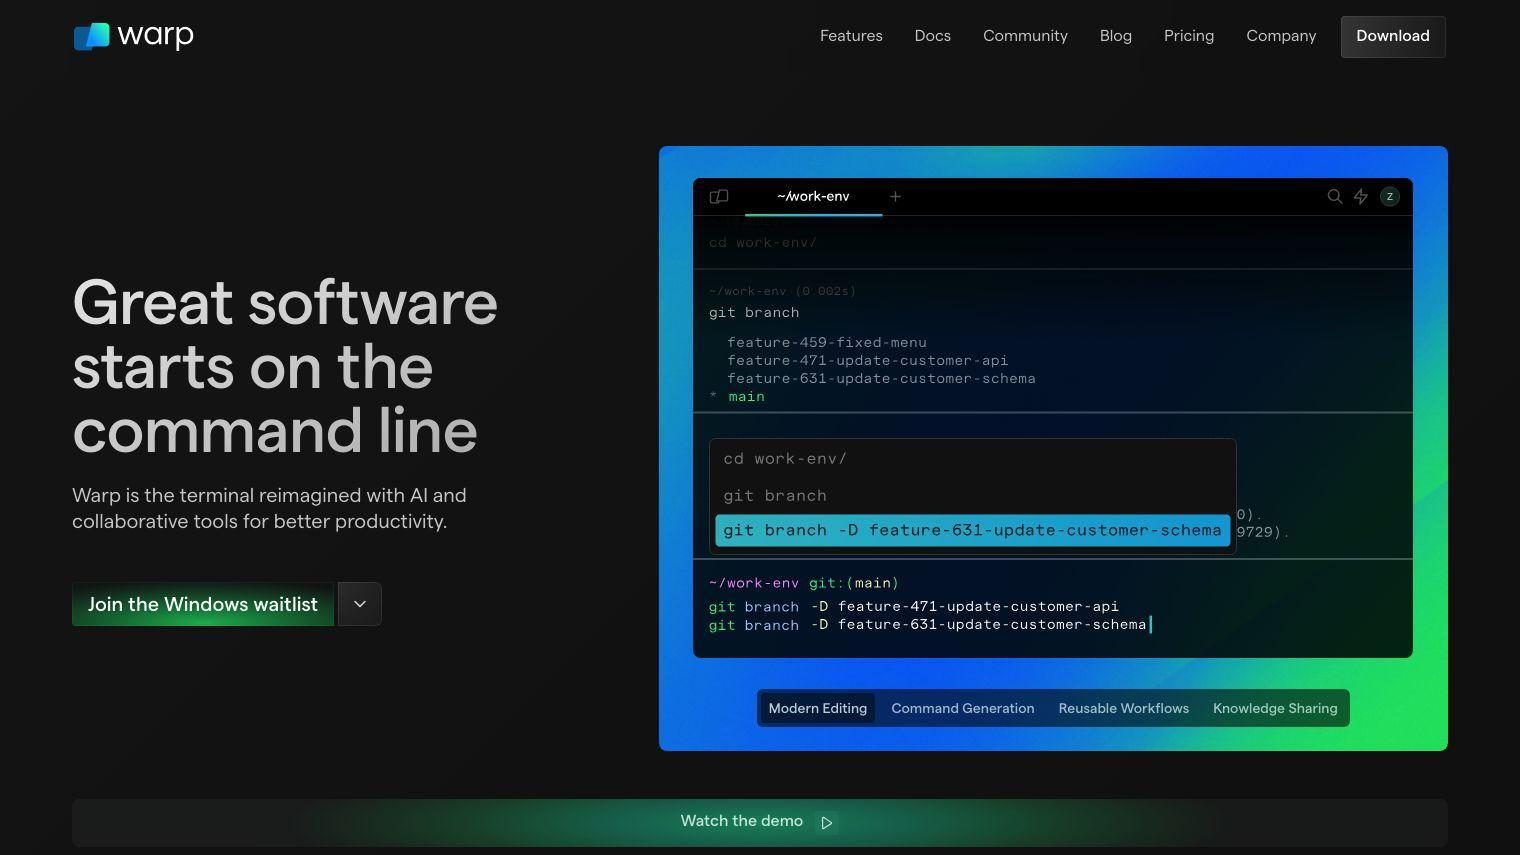1520x855 pixels.
Task: Click 'git branch -D feature-471-update-customer-api' input line
Action: 913,606
